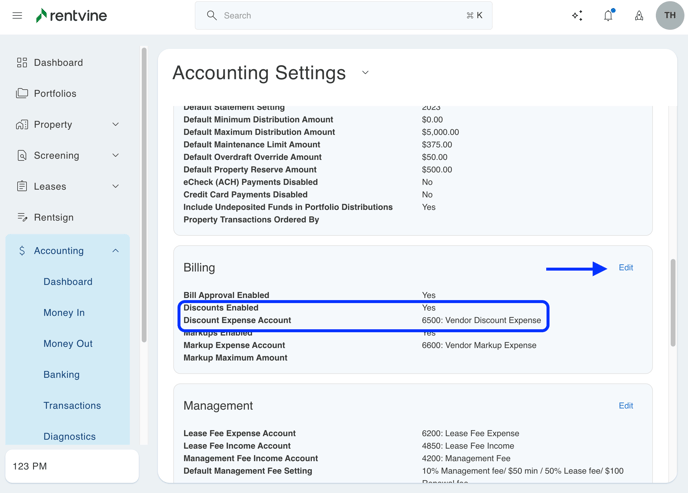
Task: Click the AI sparkle icon
Action: pyautogui.click(x=577, y=16)
